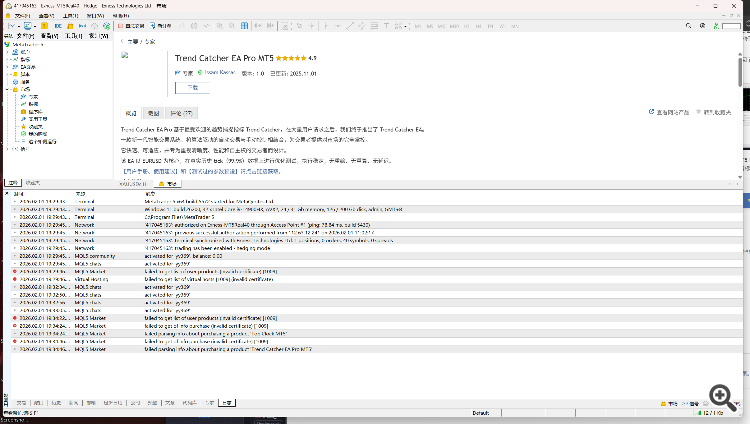Screen dimensions: 750x424
Task: Open the view product on website link
Action: coord(669,112)
